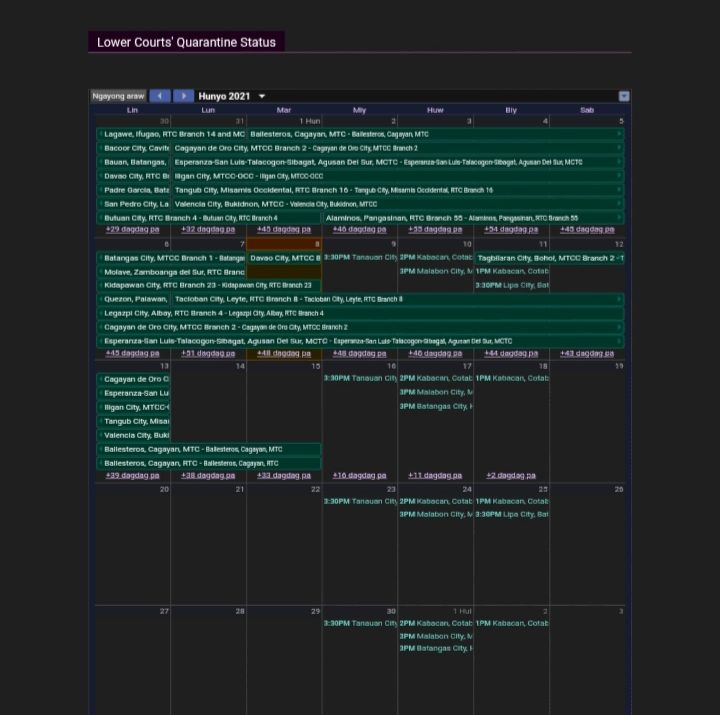Go to previous month with left arrow

pos(160,96)
